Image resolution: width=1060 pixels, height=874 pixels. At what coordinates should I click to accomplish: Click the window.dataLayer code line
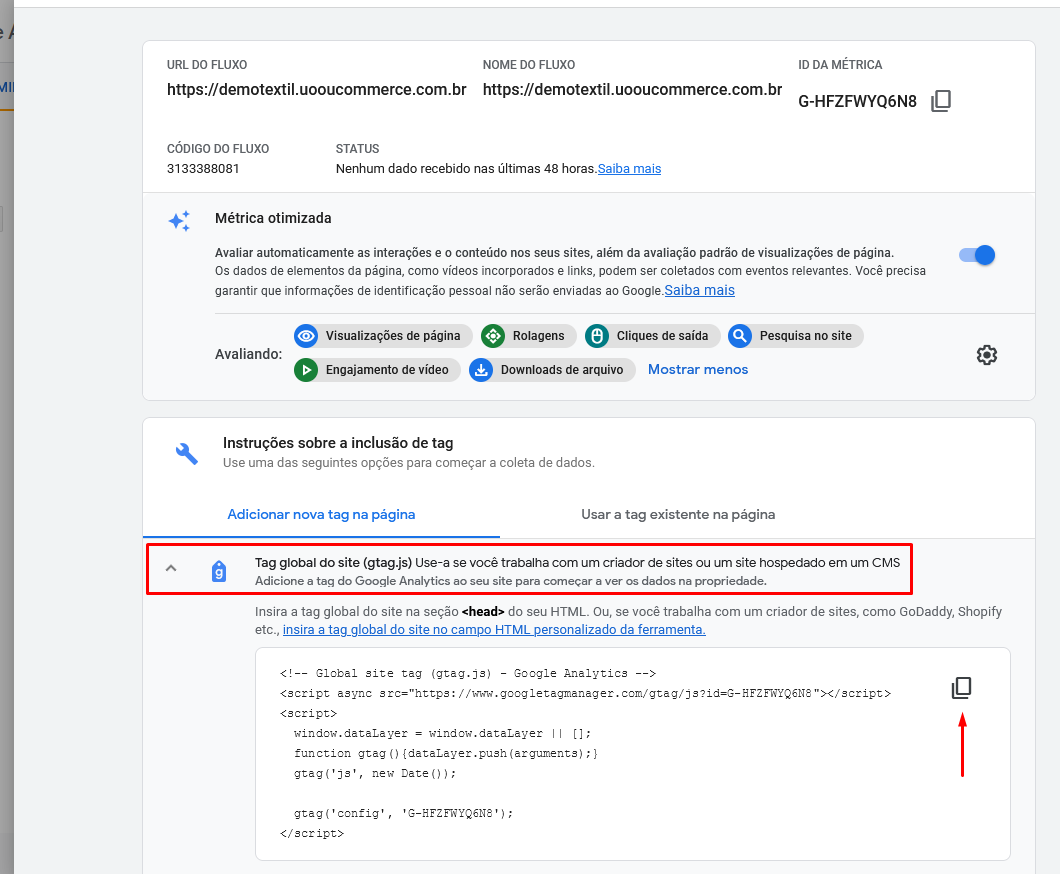point(442,733)
